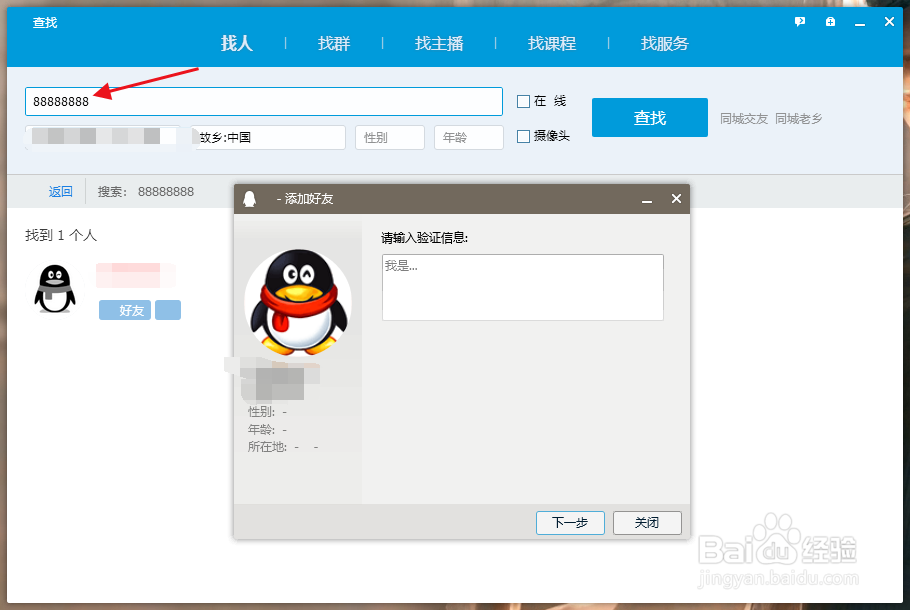
Task: Open the 同城交友 link
Action: [x=744, y=119]
